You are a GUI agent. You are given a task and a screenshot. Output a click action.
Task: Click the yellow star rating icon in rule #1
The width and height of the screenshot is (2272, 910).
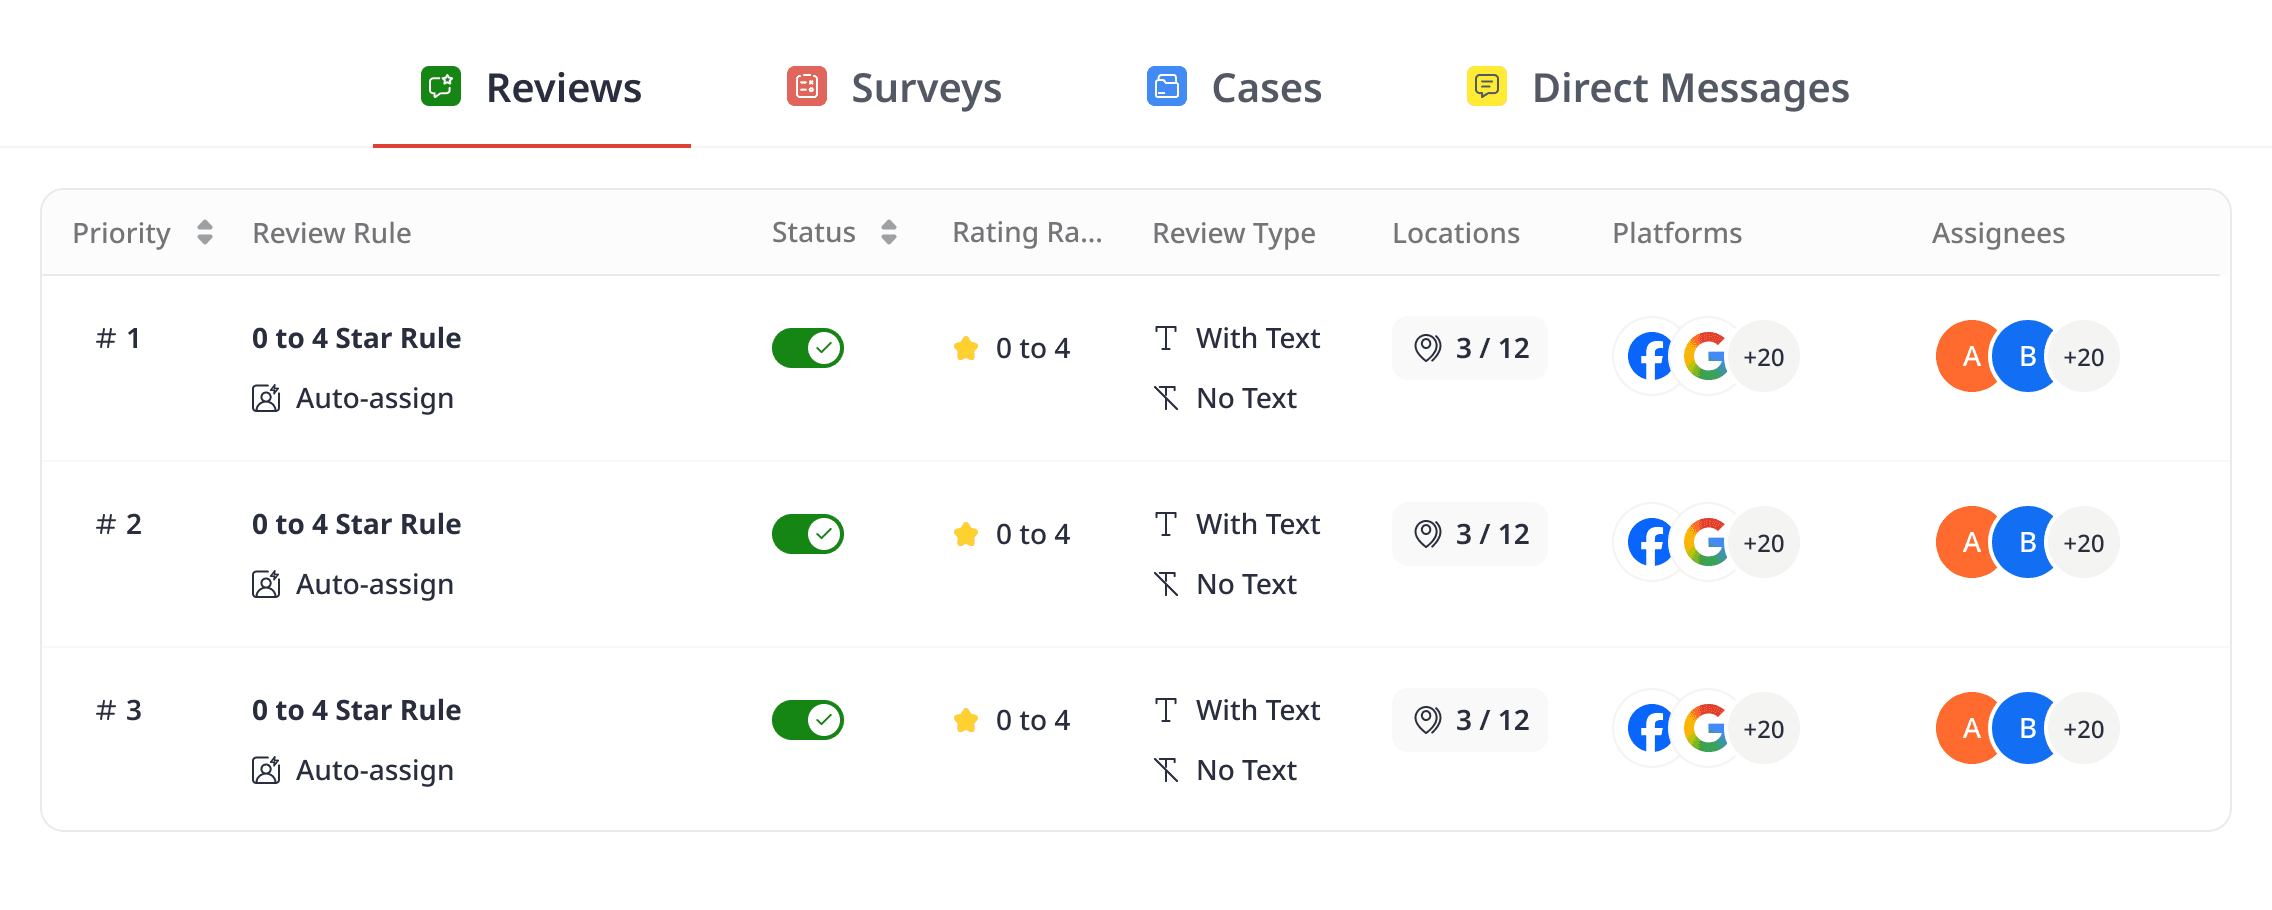[x=966, y=348]
